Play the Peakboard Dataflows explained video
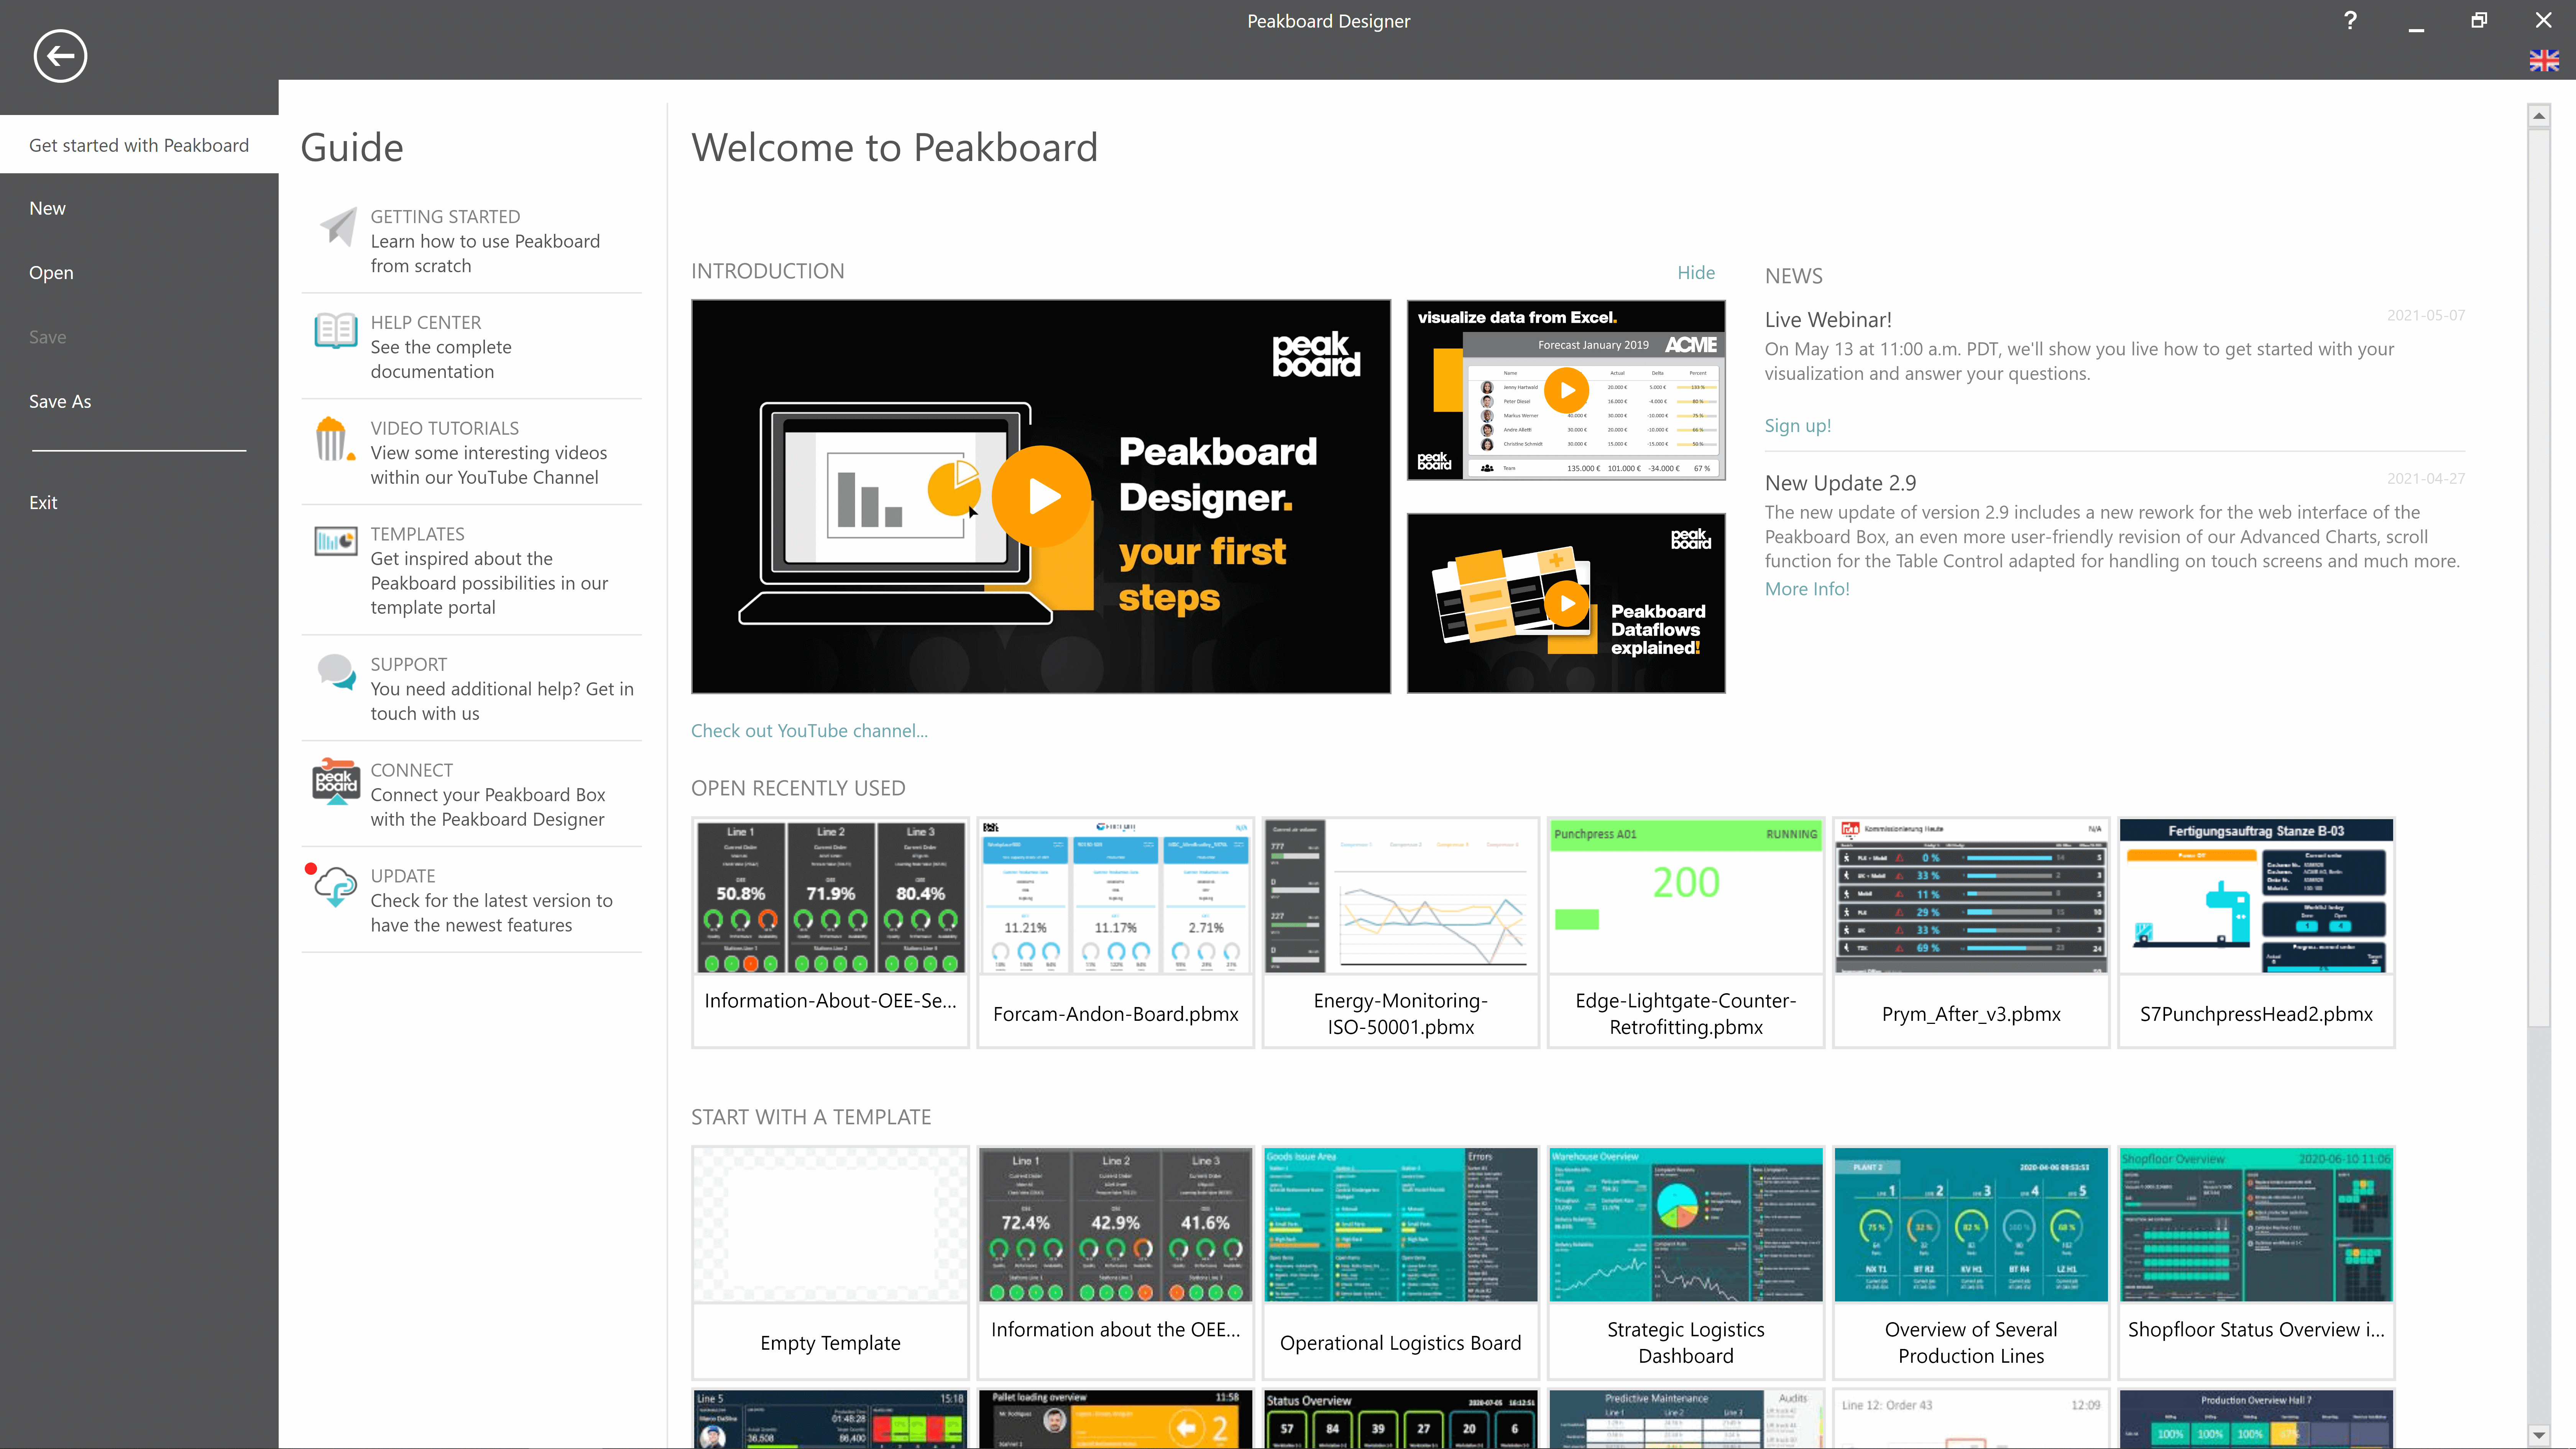 (1566, 603)
